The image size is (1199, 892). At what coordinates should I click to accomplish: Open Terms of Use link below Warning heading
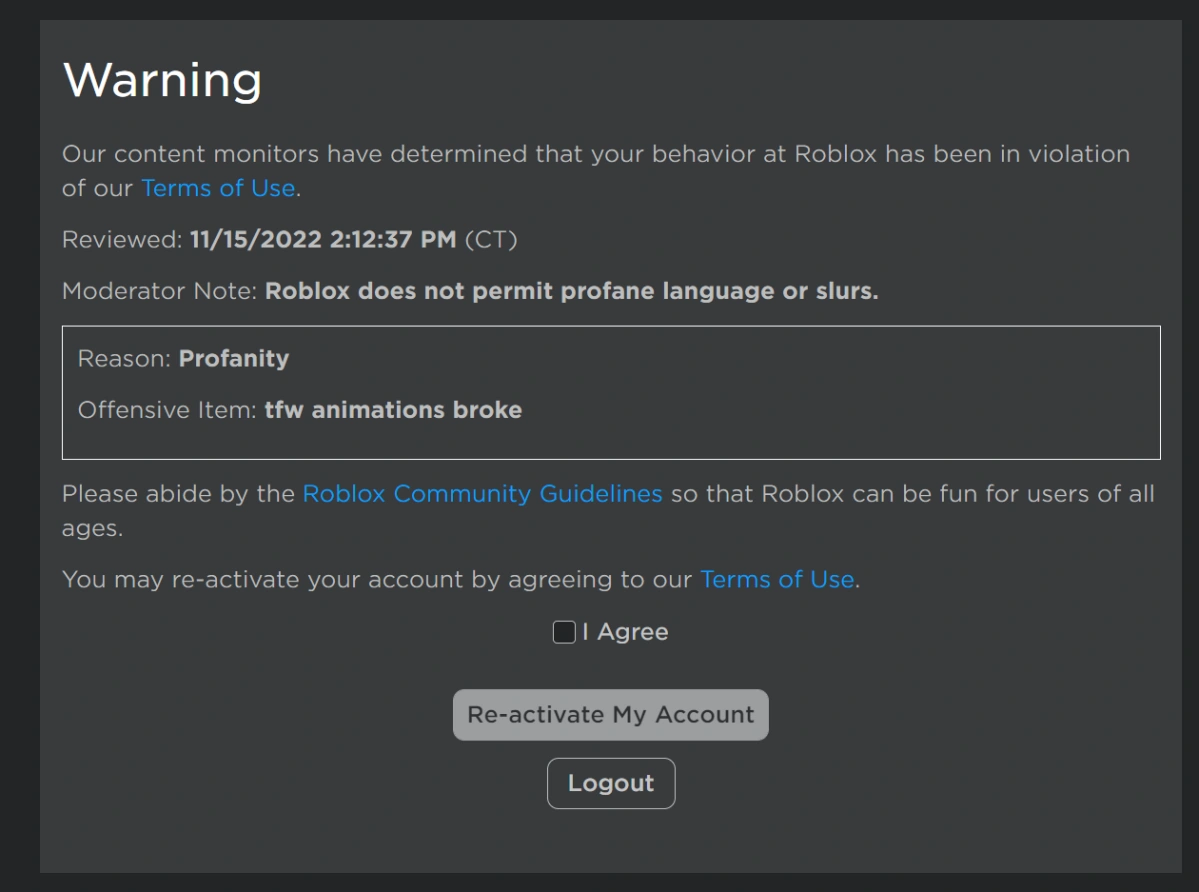(218, 188)
